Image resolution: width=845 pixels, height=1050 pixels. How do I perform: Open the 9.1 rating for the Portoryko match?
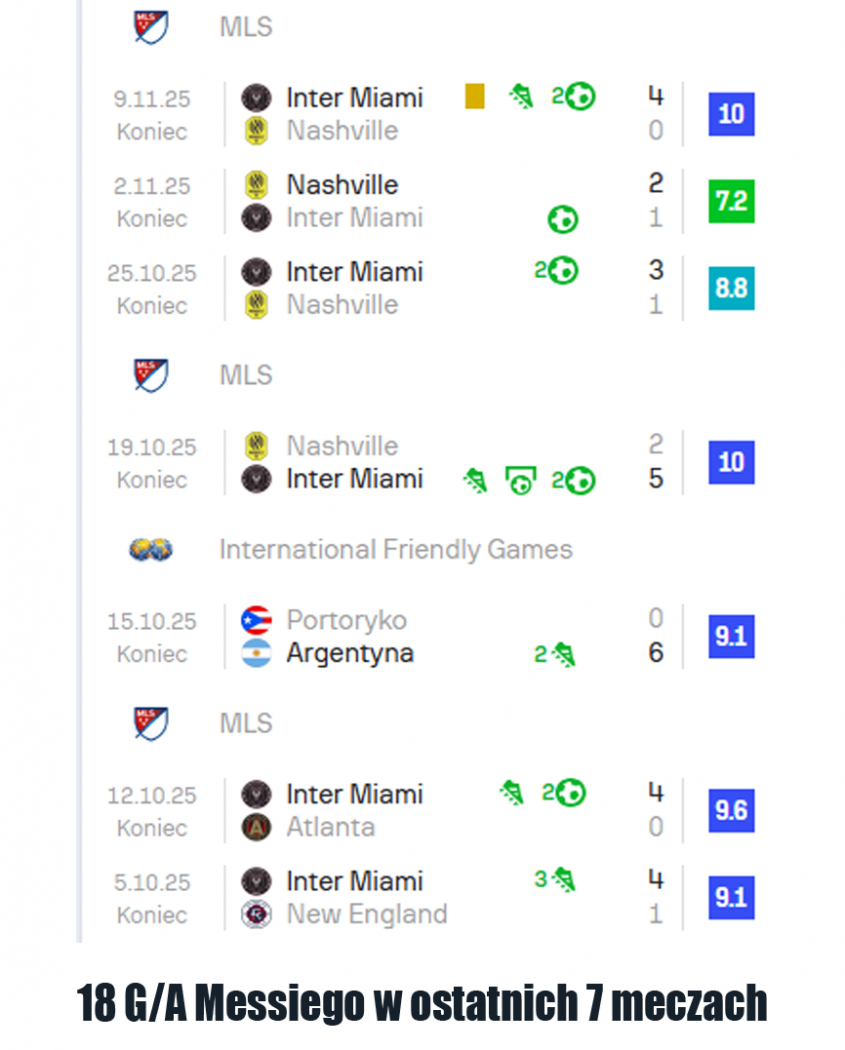tap(731, 637)
